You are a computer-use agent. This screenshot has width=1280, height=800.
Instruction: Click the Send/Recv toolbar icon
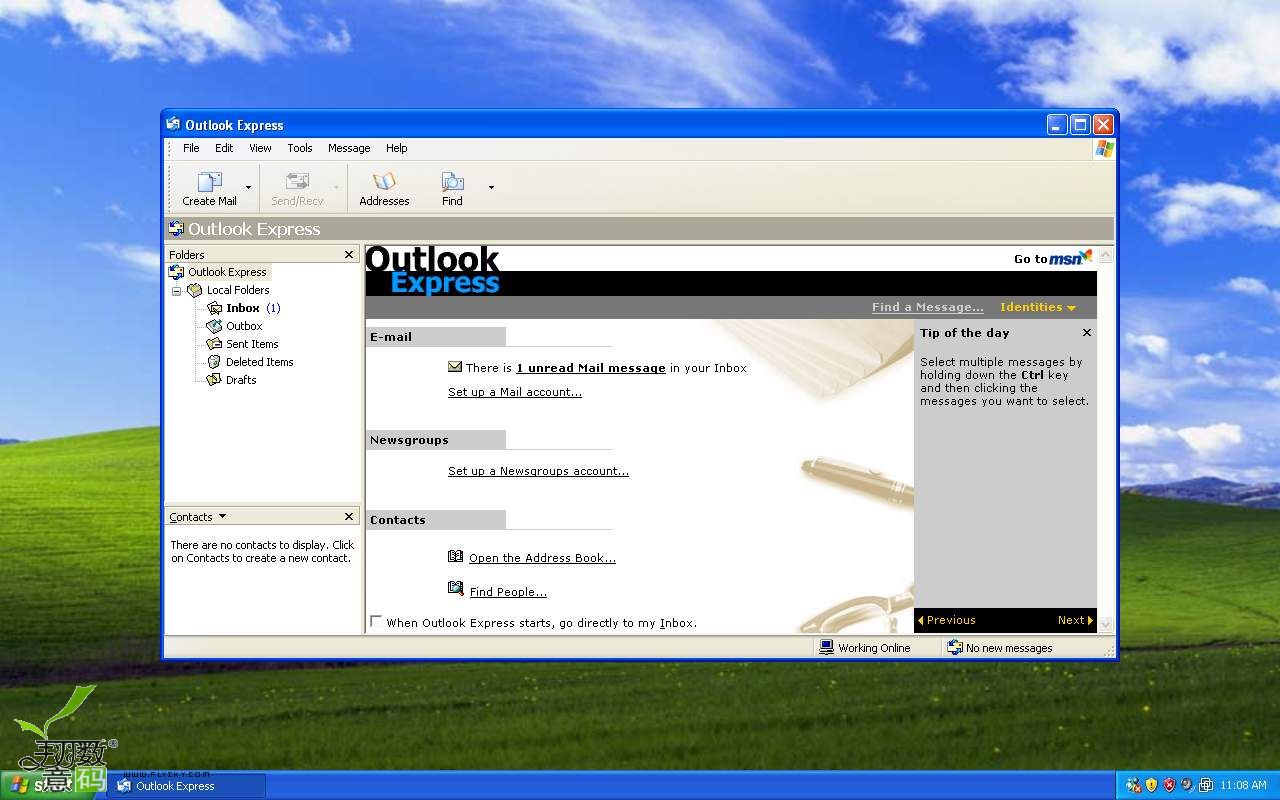click(297, 182)
